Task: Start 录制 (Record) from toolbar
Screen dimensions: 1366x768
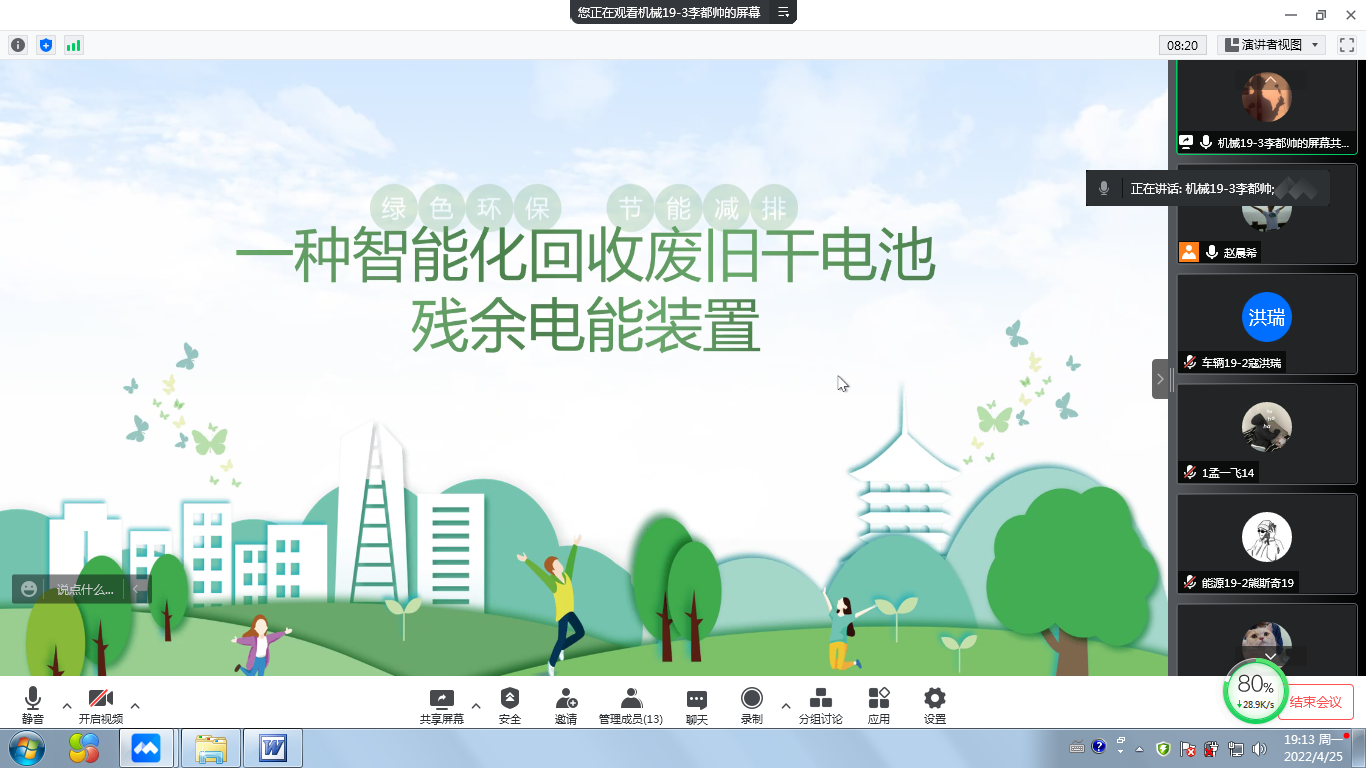Action: point(751,699)
